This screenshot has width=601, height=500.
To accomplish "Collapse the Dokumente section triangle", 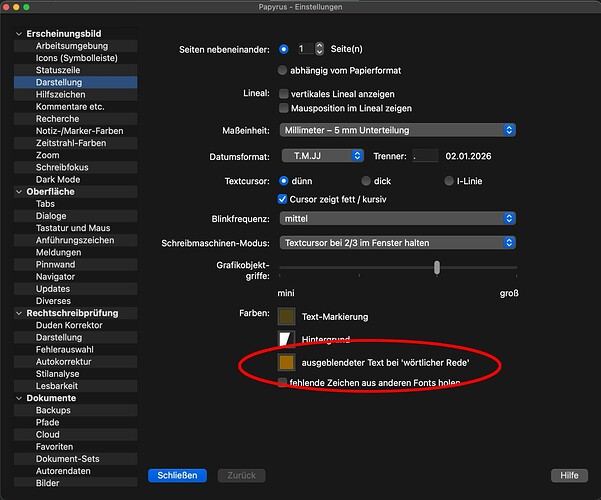I will [17, 398].
